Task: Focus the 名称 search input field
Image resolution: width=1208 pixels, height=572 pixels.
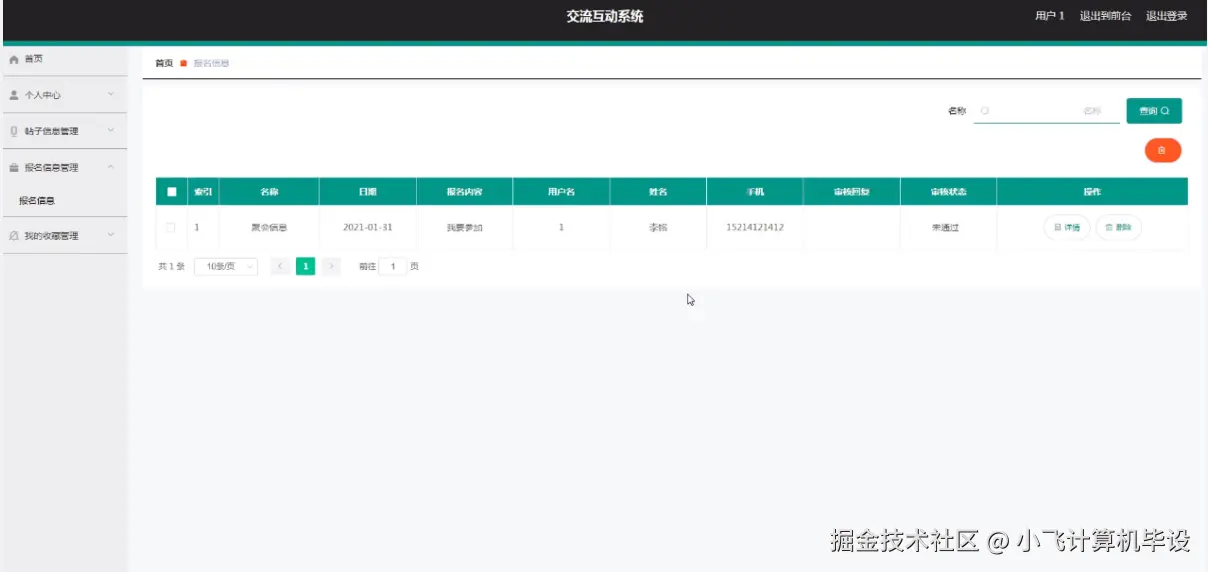Action: [x=1047, y=111]
